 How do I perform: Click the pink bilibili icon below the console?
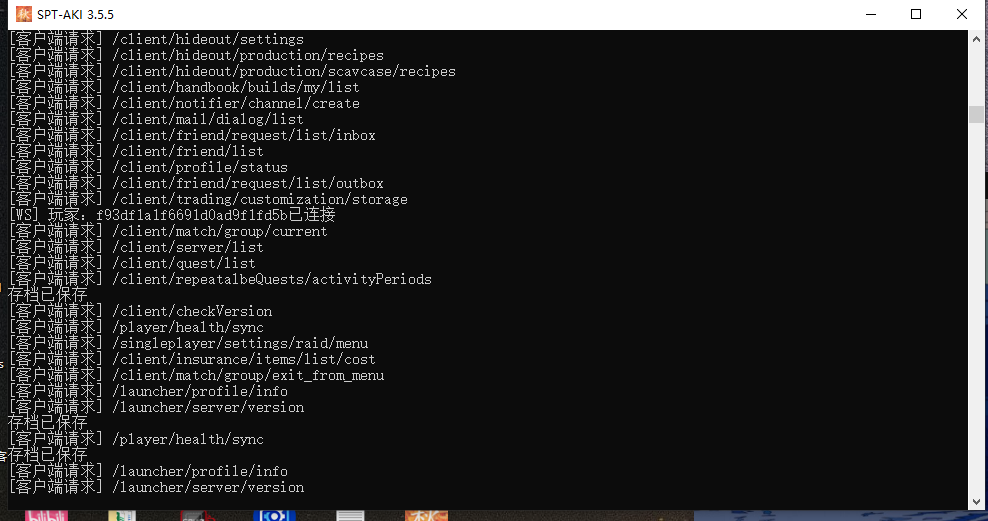[x=42, y=515]
